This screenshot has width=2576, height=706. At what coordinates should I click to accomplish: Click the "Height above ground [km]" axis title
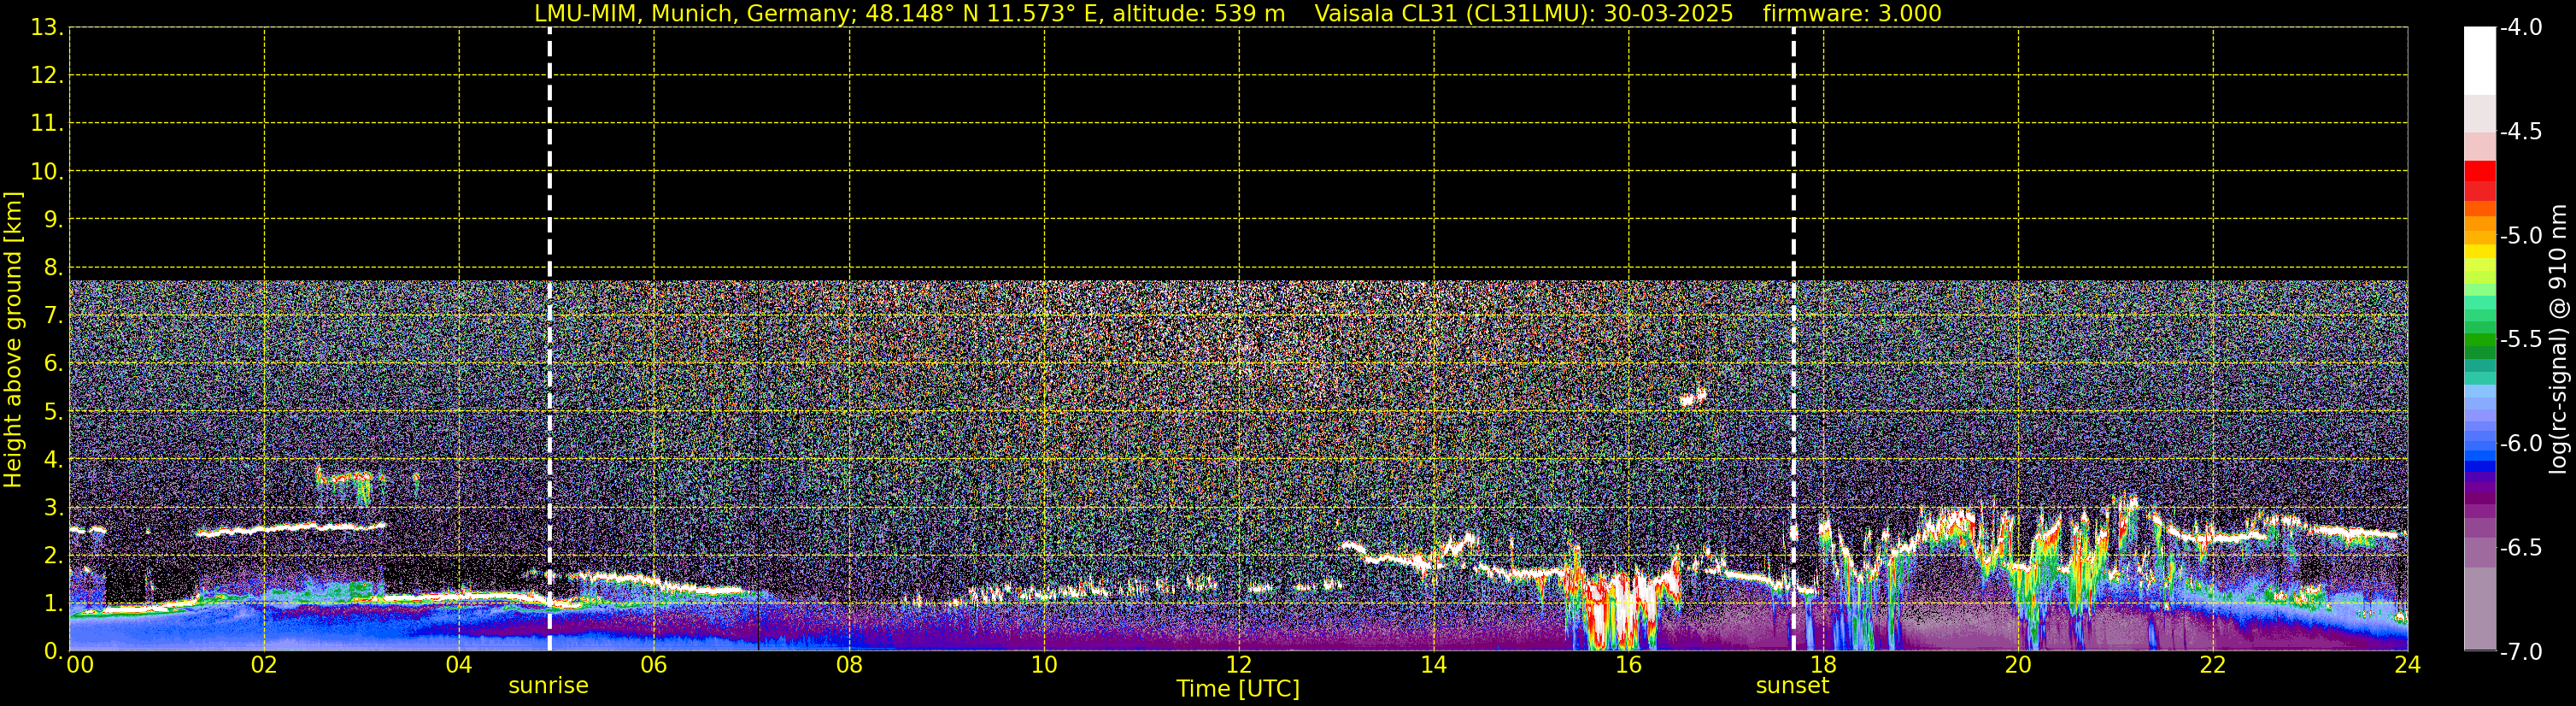coord(13,340)
